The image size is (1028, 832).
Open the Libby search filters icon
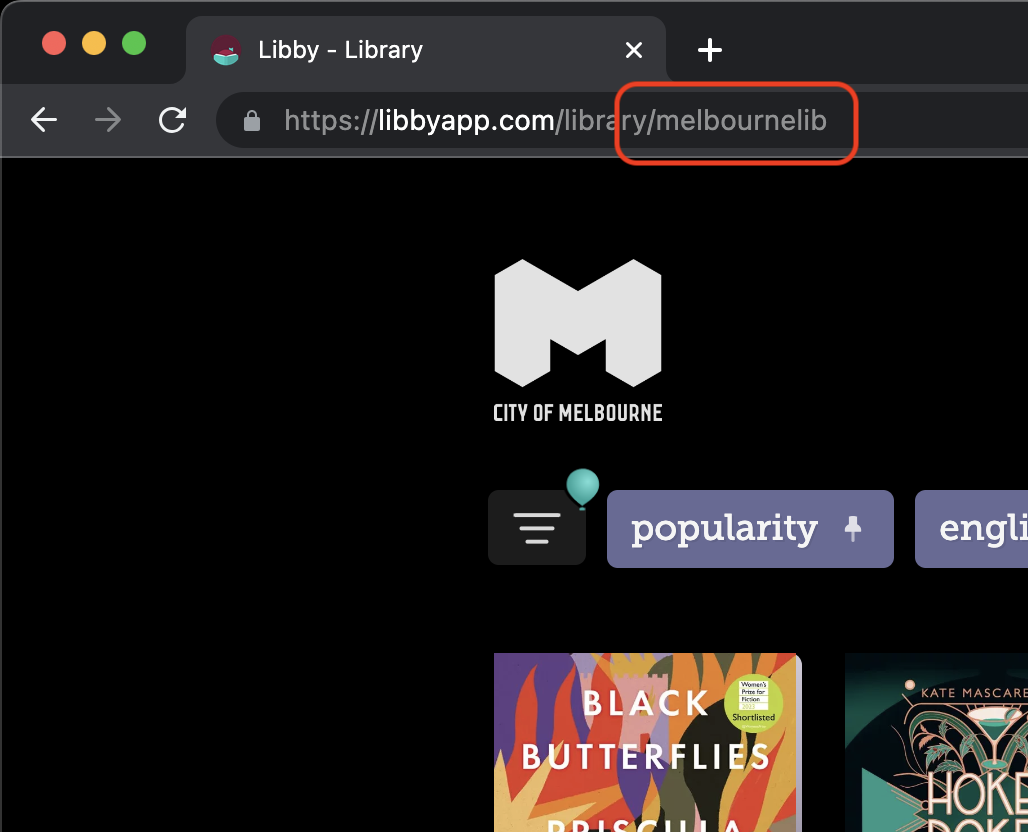tap(537, 528)
